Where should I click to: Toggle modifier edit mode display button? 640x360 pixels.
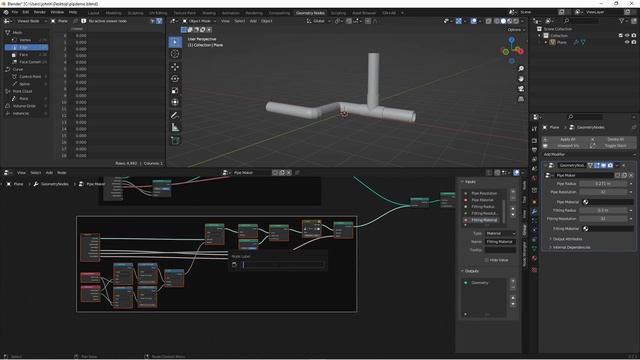click(597, 165)
